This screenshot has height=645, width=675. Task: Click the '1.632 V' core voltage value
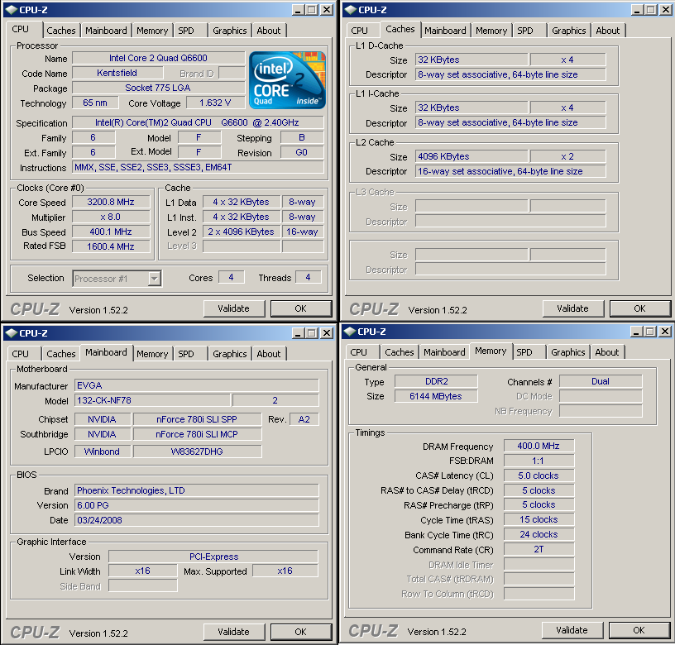point(215,103)
